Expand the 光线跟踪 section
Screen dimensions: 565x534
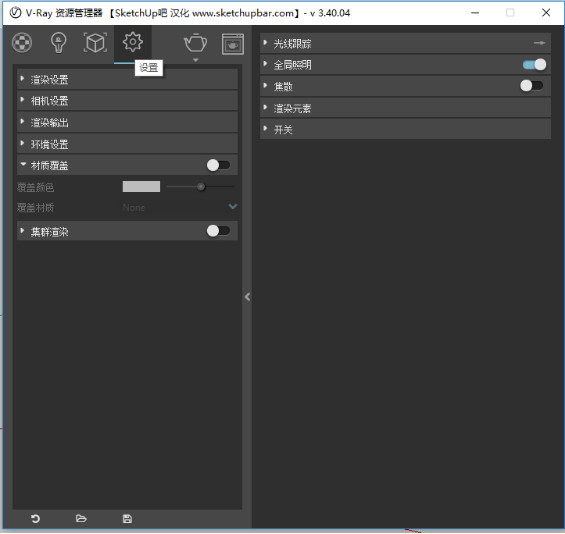pyautogui.click(x=405, y=43)
